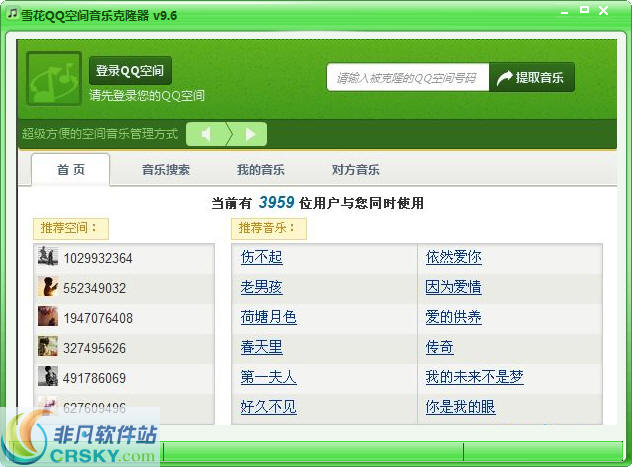Image resolution: width=632 pixels, height=467 pixels.
Task: Click the music note icon in title bar
Action: (12, 13)
